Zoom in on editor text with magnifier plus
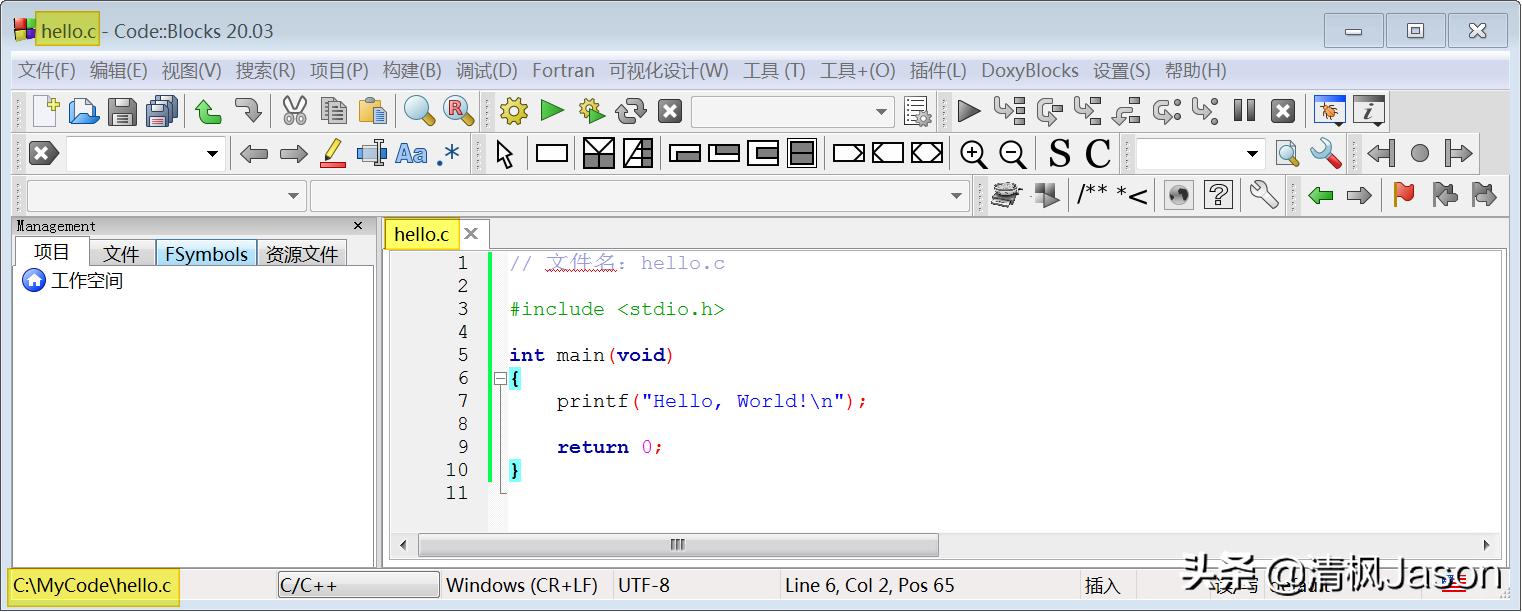 (973, 153)
